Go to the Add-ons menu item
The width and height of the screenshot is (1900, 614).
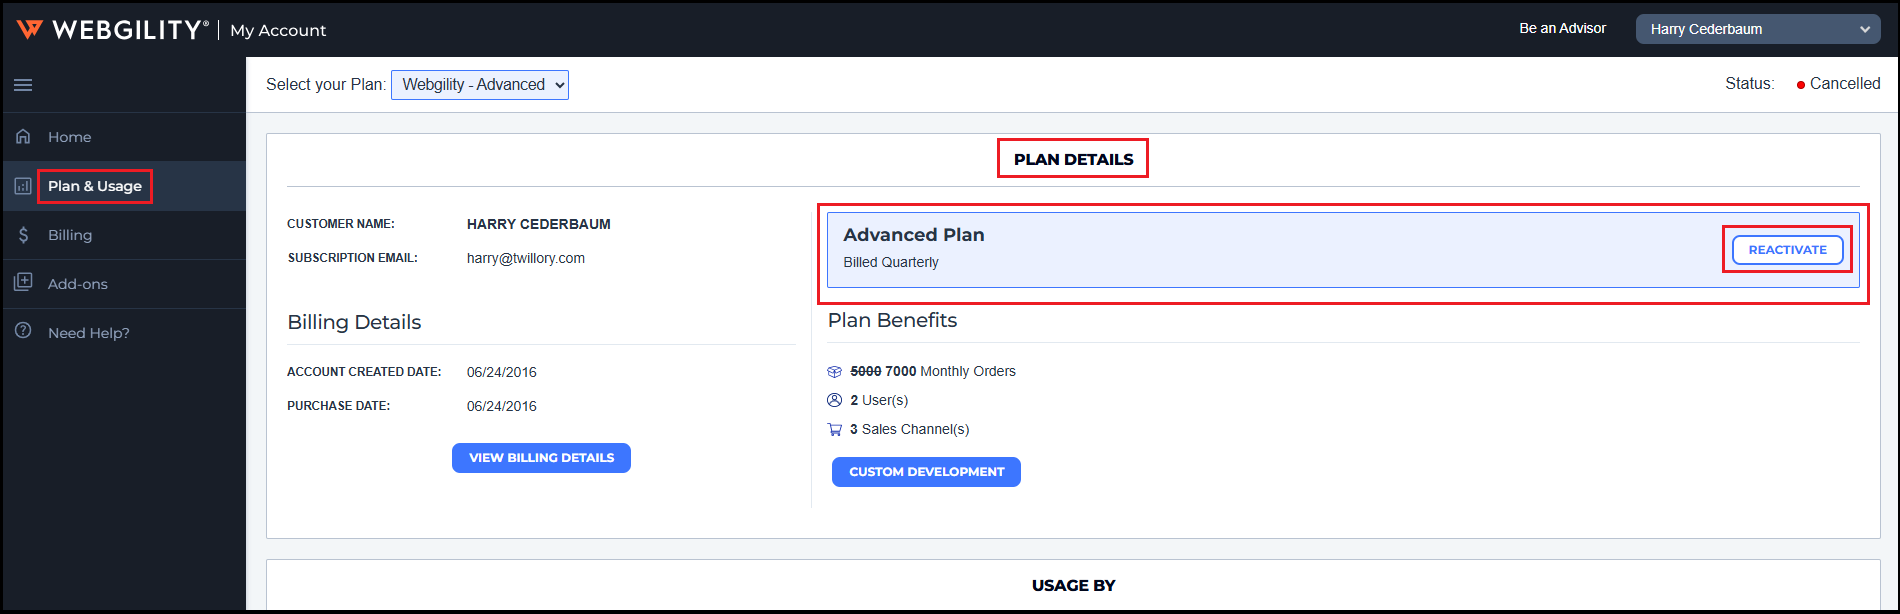coord(78,284)
